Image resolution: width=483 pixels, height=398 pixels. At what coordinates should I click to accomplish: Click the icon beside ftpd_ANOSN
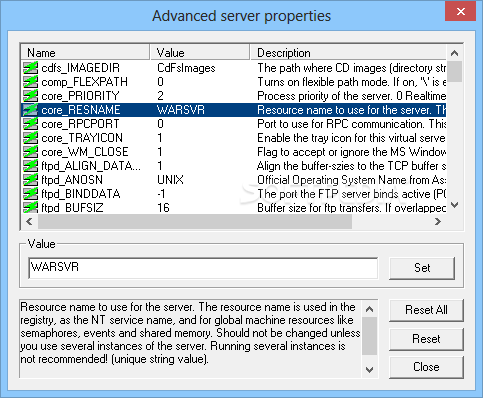point(30,180)
